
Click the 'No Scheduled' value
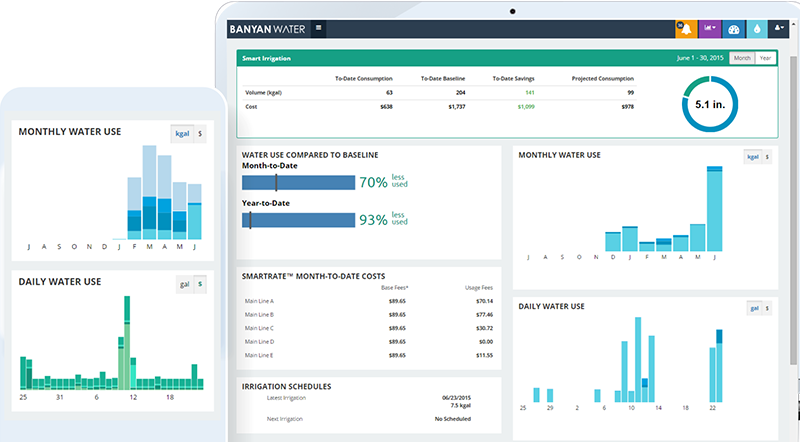click(x=453, y=419)
